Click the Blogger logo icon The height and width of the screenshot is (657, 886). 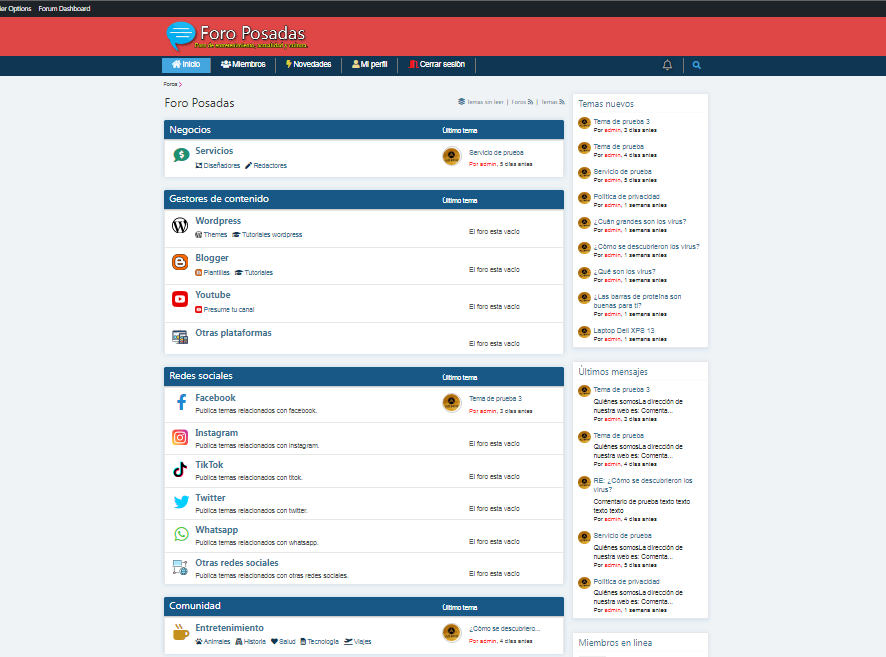pyautogui.click(x=180, y=262)
